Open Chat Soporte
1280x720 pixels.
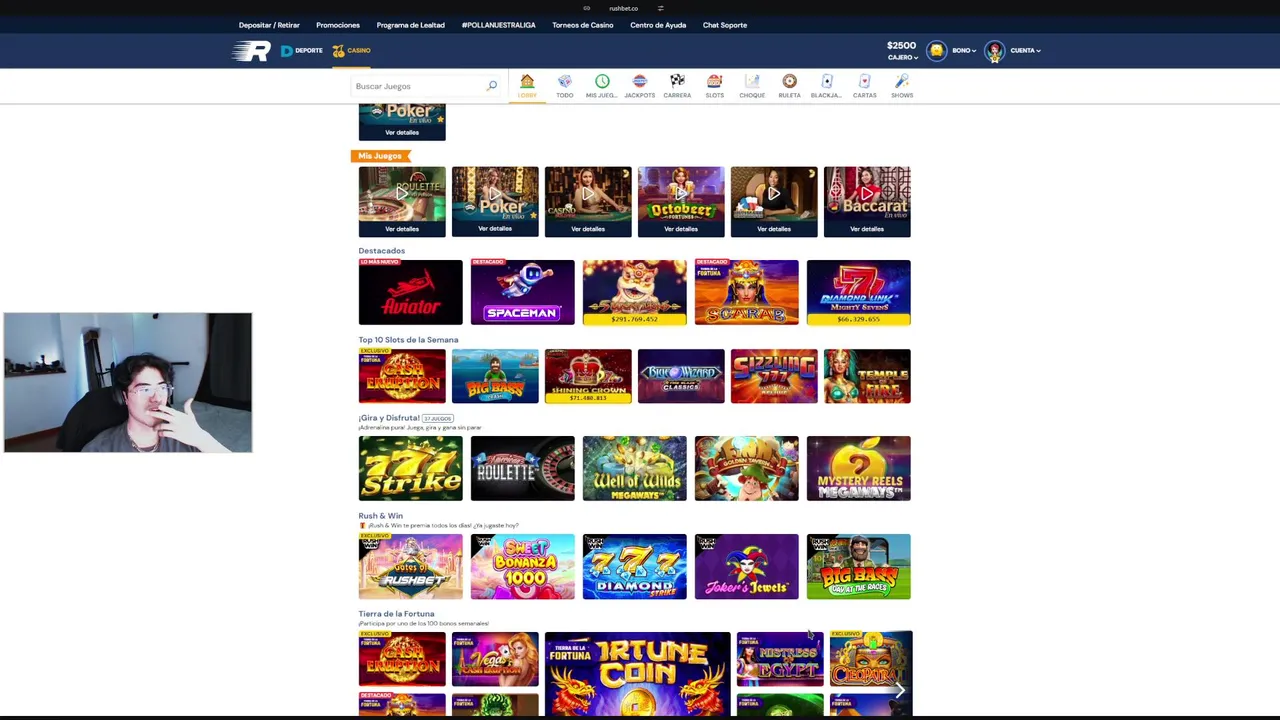(x=725, y=25)
